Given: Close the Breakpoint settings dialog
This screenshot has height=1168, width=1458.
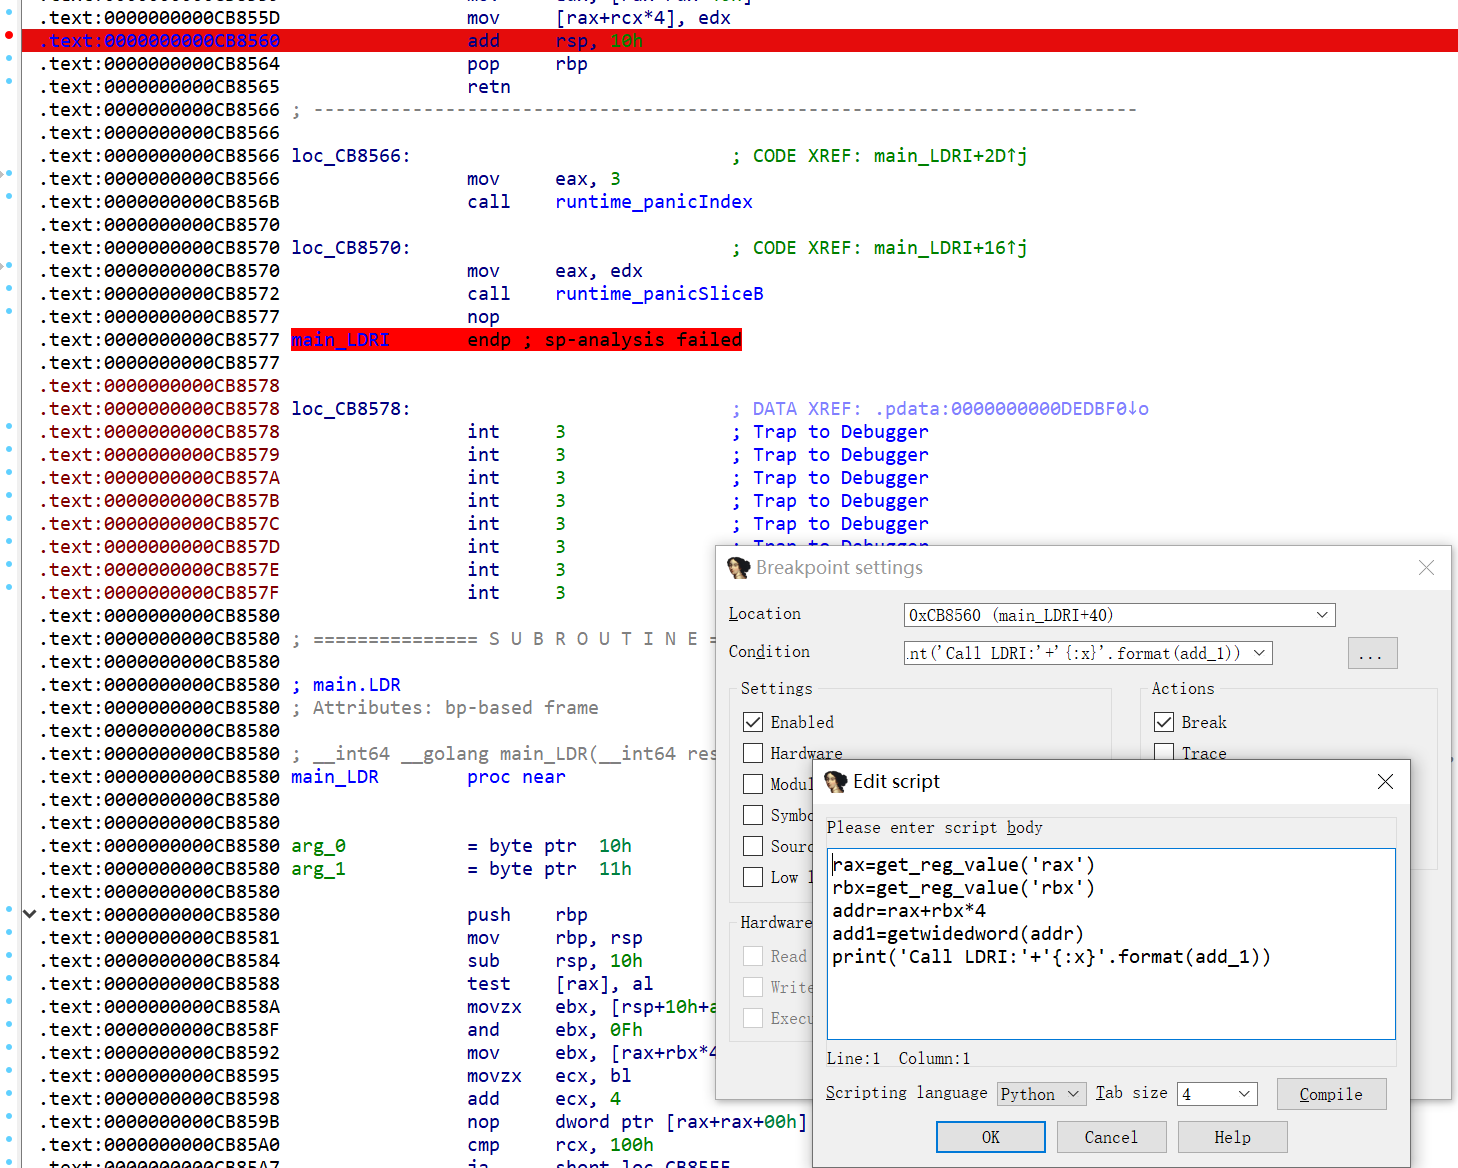Looking at the screenshot, I should coord(1426,568).
